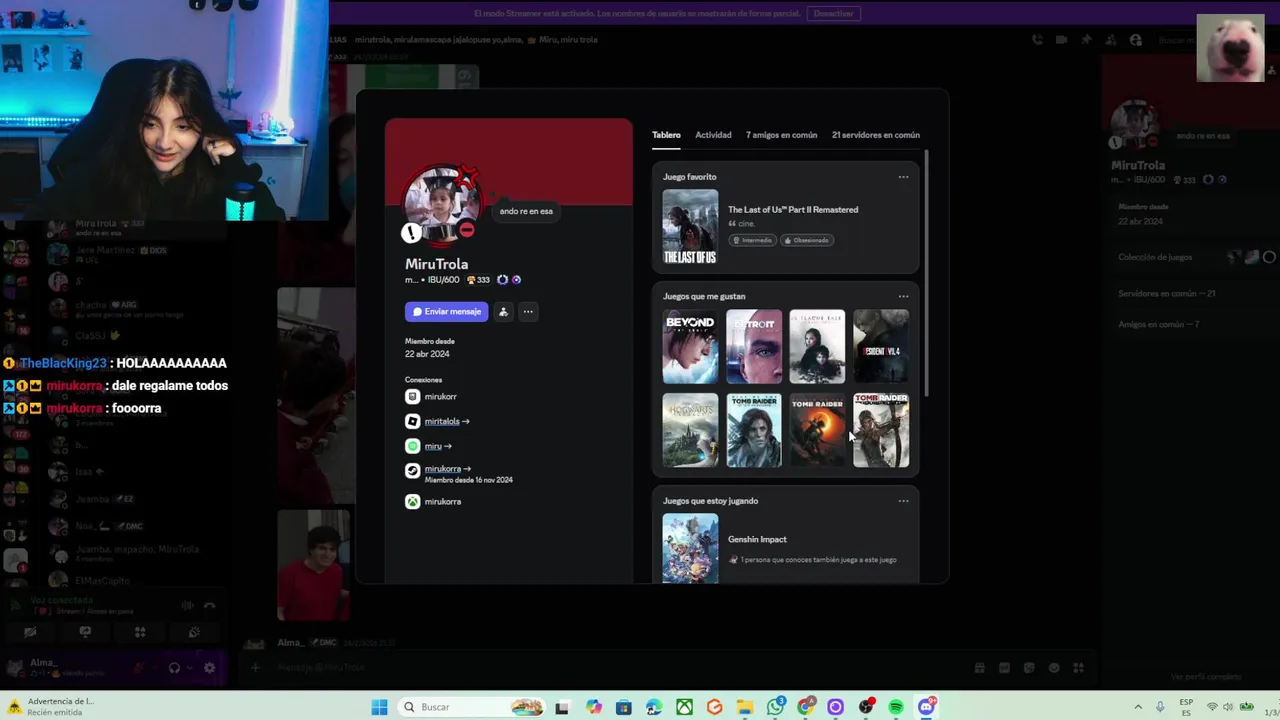Open Microsoft Edge from the taskbar

(654, 707)
